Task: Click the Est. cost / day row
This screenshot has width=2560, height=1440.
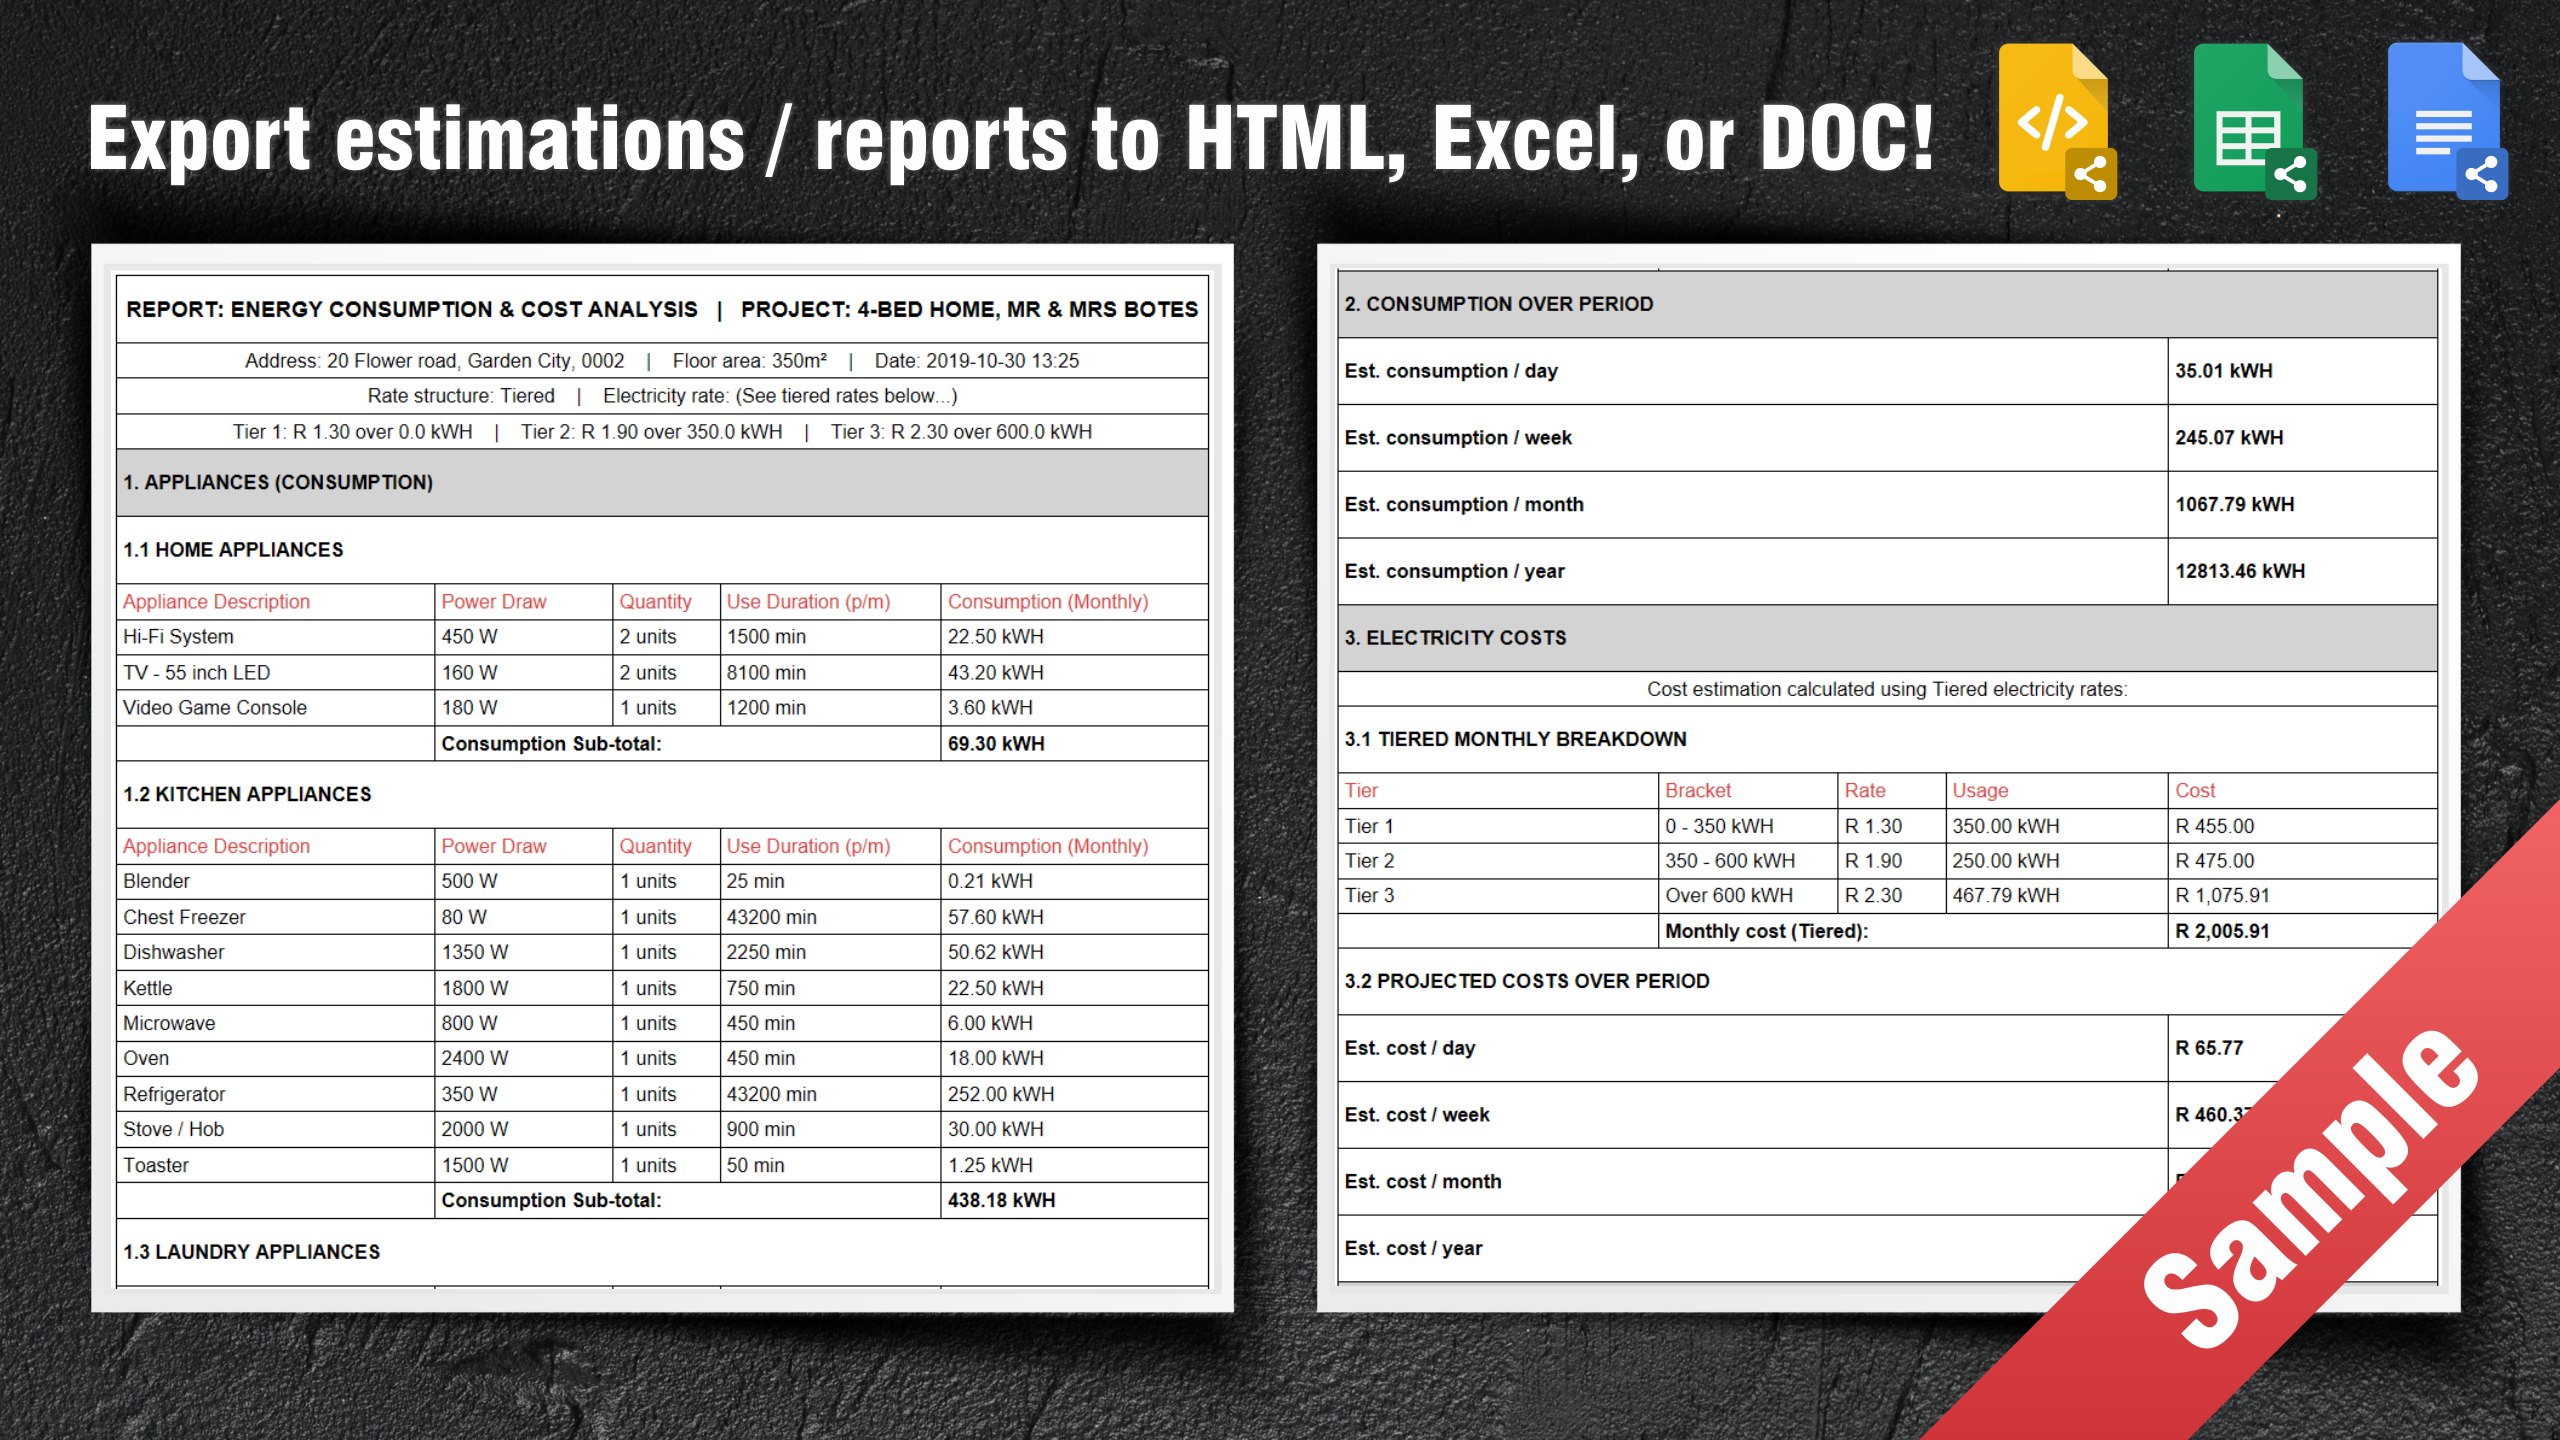Action: [x=1409, y=1048]
